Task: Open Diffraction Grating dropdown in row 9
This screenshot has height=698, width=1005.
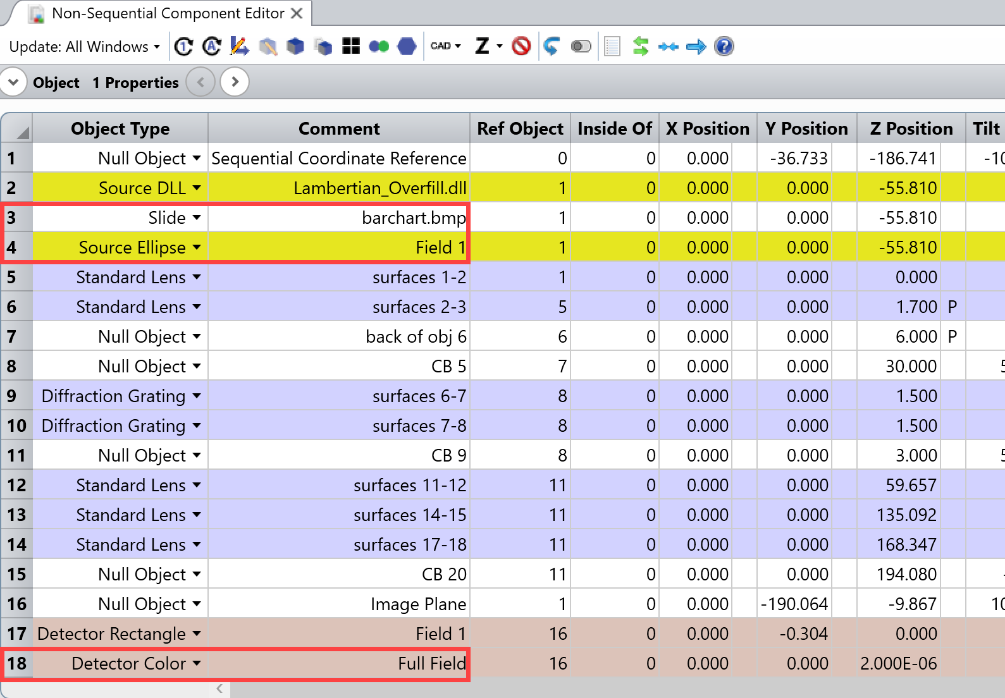Action: coord(197,396)
